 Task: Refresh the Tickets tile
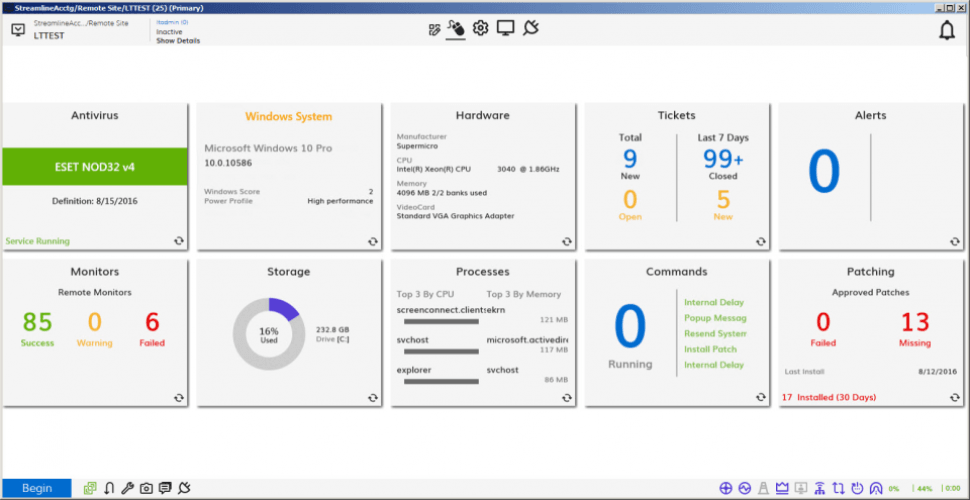[x=760, y=241]
